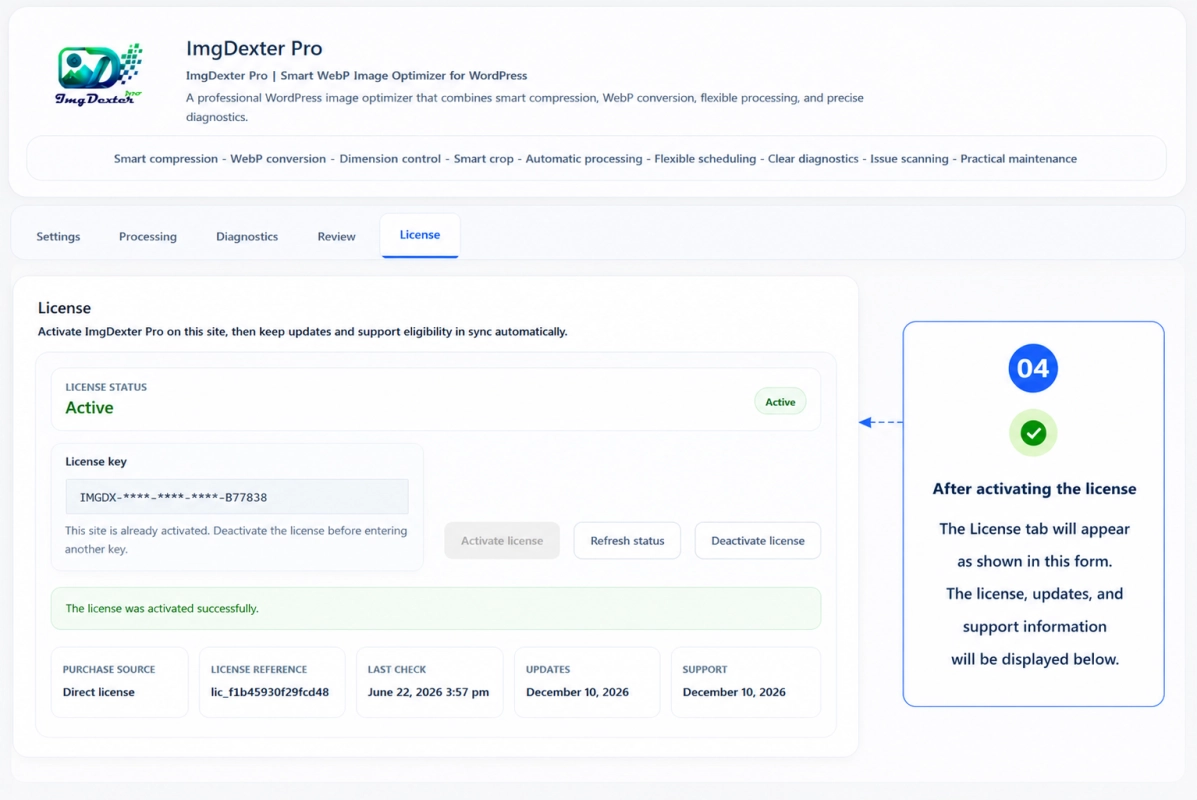Go to the Diagnostics tab
This screenshot has height=800, width=1197.
tap(247, 237)
